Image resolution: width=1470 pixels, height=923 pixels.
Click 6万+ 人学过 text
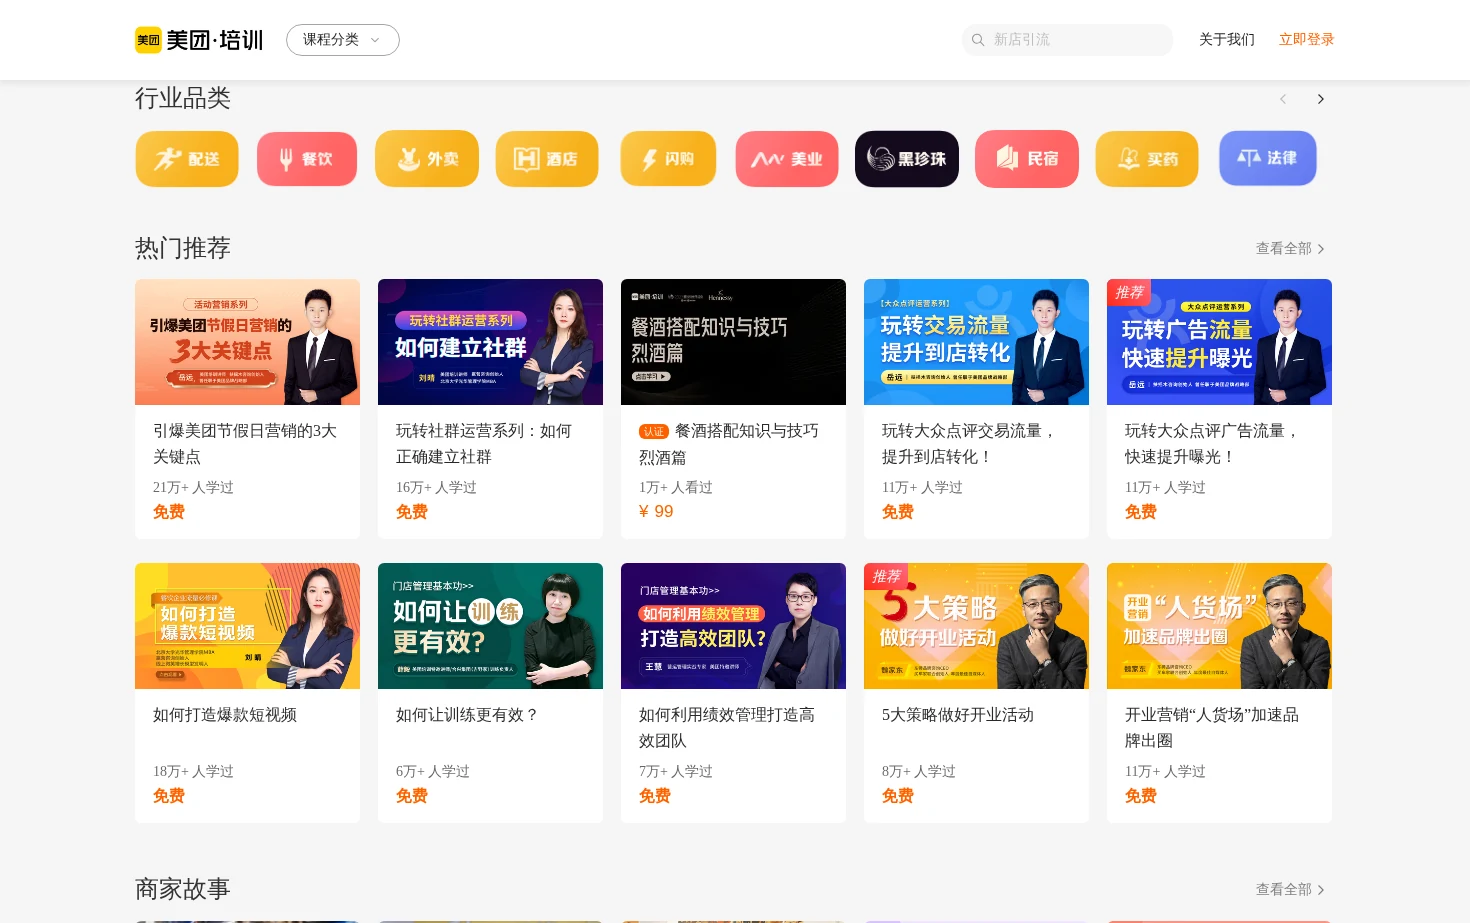point(433,771)
